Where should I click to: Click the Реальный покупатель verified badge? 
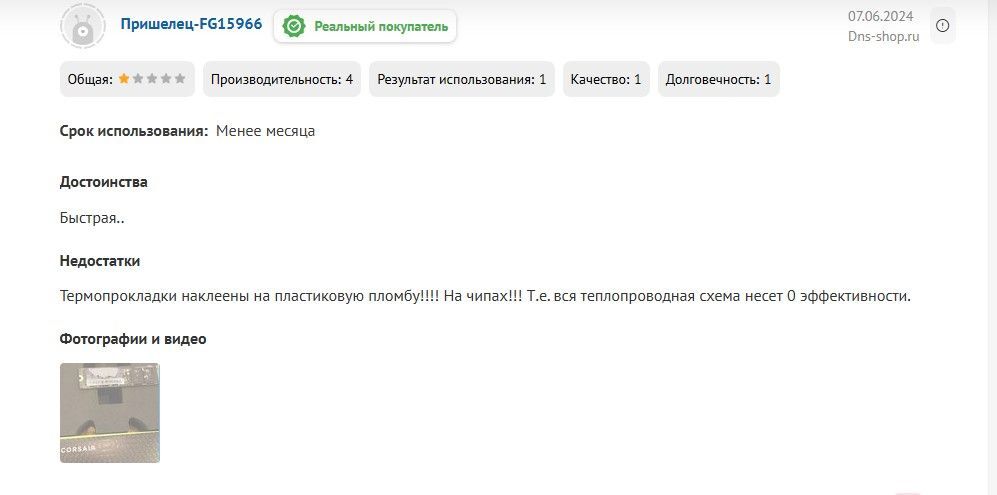(365, 27)
